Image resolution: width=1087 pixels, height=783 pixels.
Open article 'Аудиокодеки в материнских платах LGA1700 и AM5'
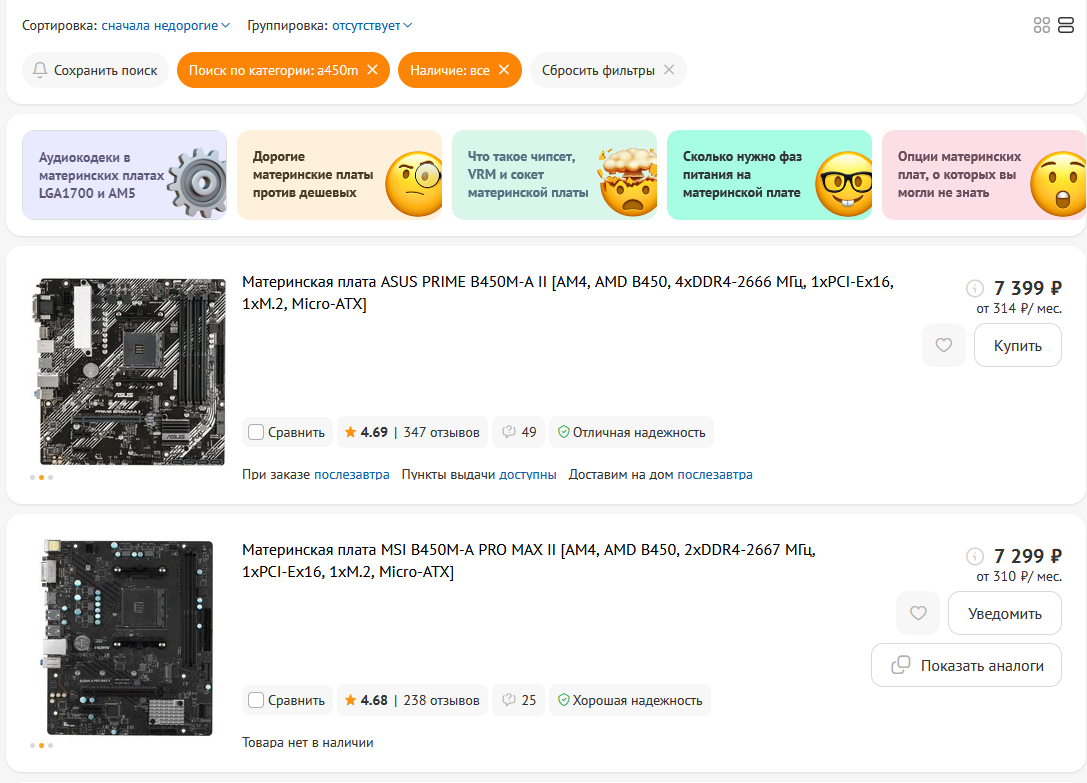coord(125,175)
